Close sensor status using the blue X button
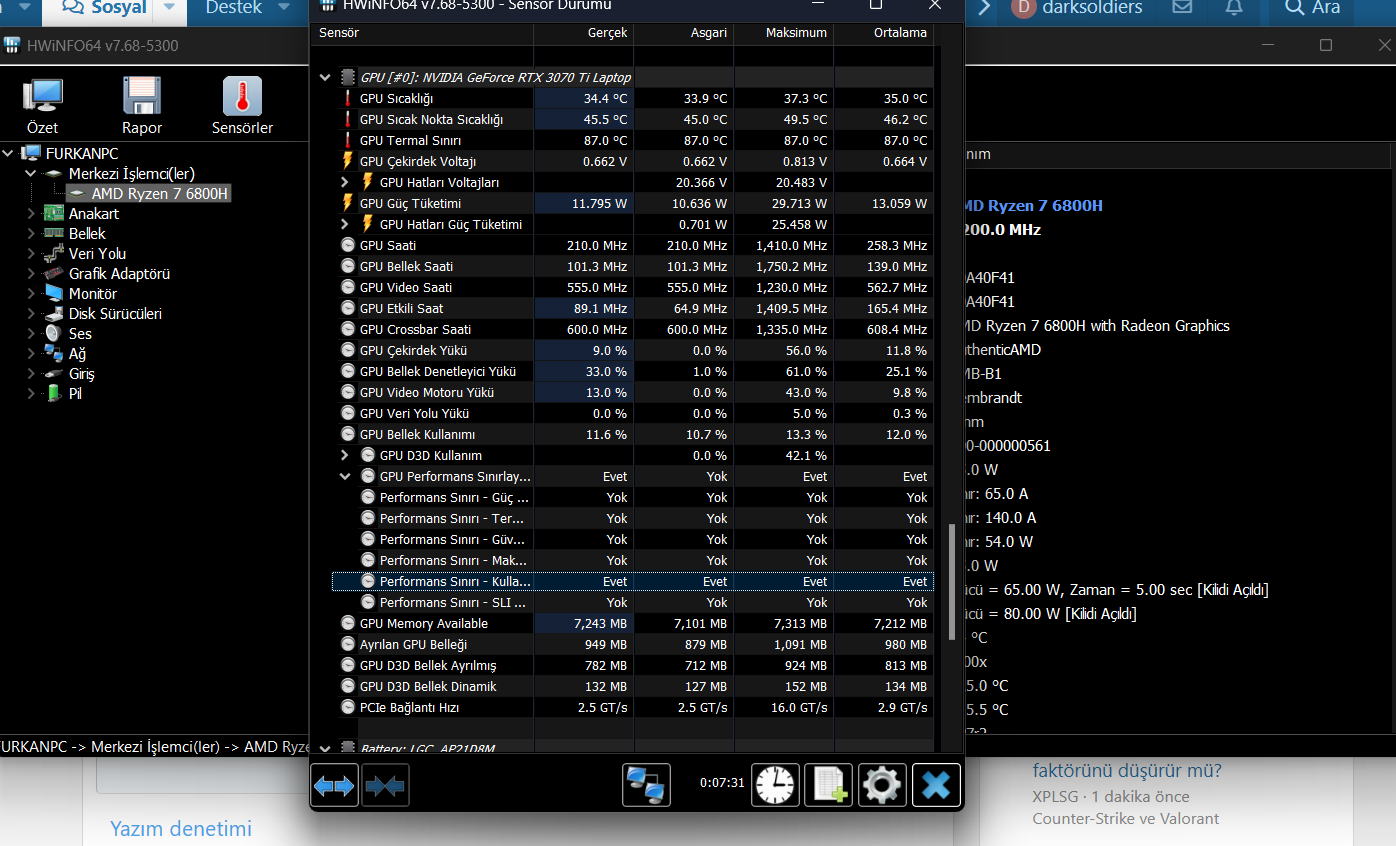The height and width of the screenshot is (846, 1396). point(936,785)
